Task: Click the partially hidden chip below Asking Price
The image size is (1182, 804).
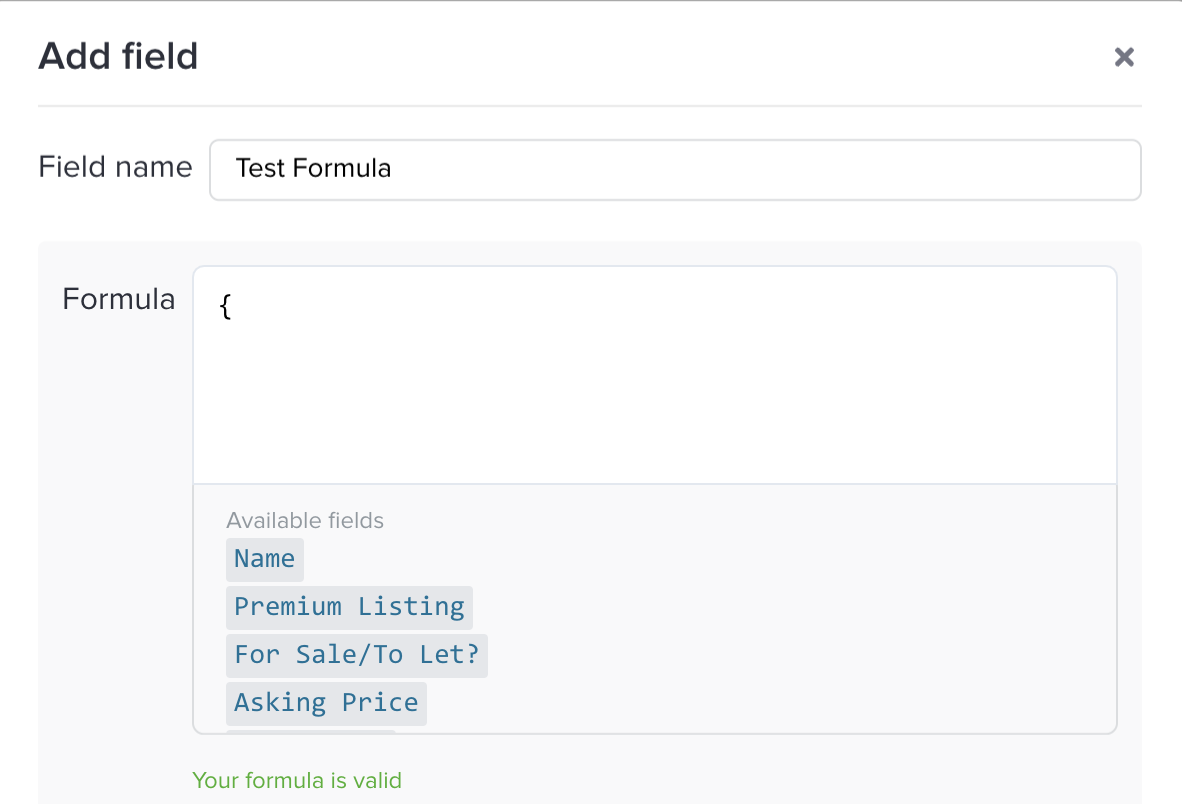Action: click(310, 732)
